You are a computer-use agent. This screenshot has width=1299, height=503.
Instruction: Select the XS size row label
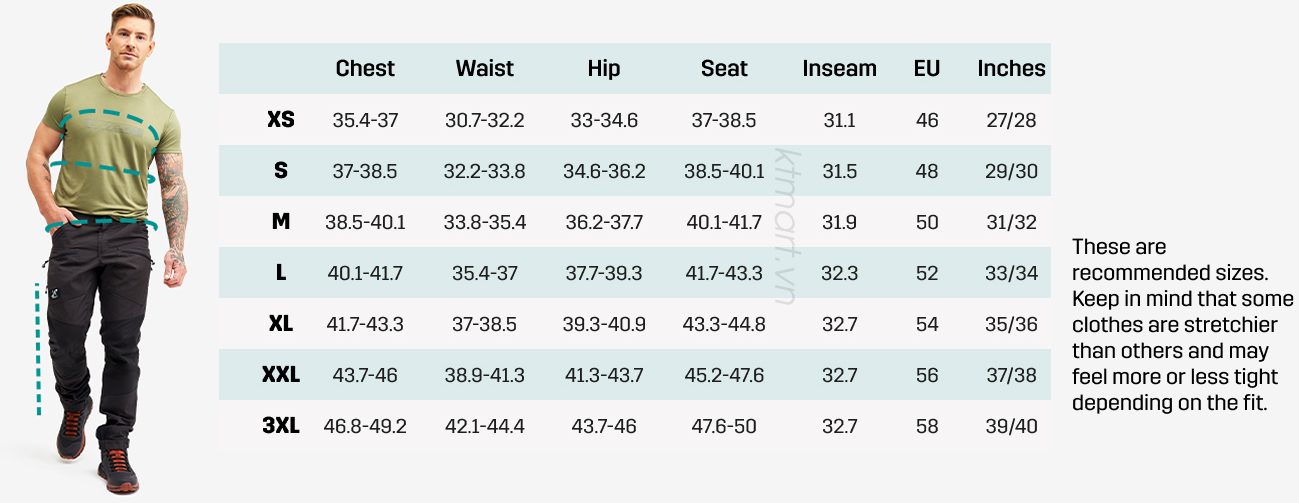tap(281, 120)
